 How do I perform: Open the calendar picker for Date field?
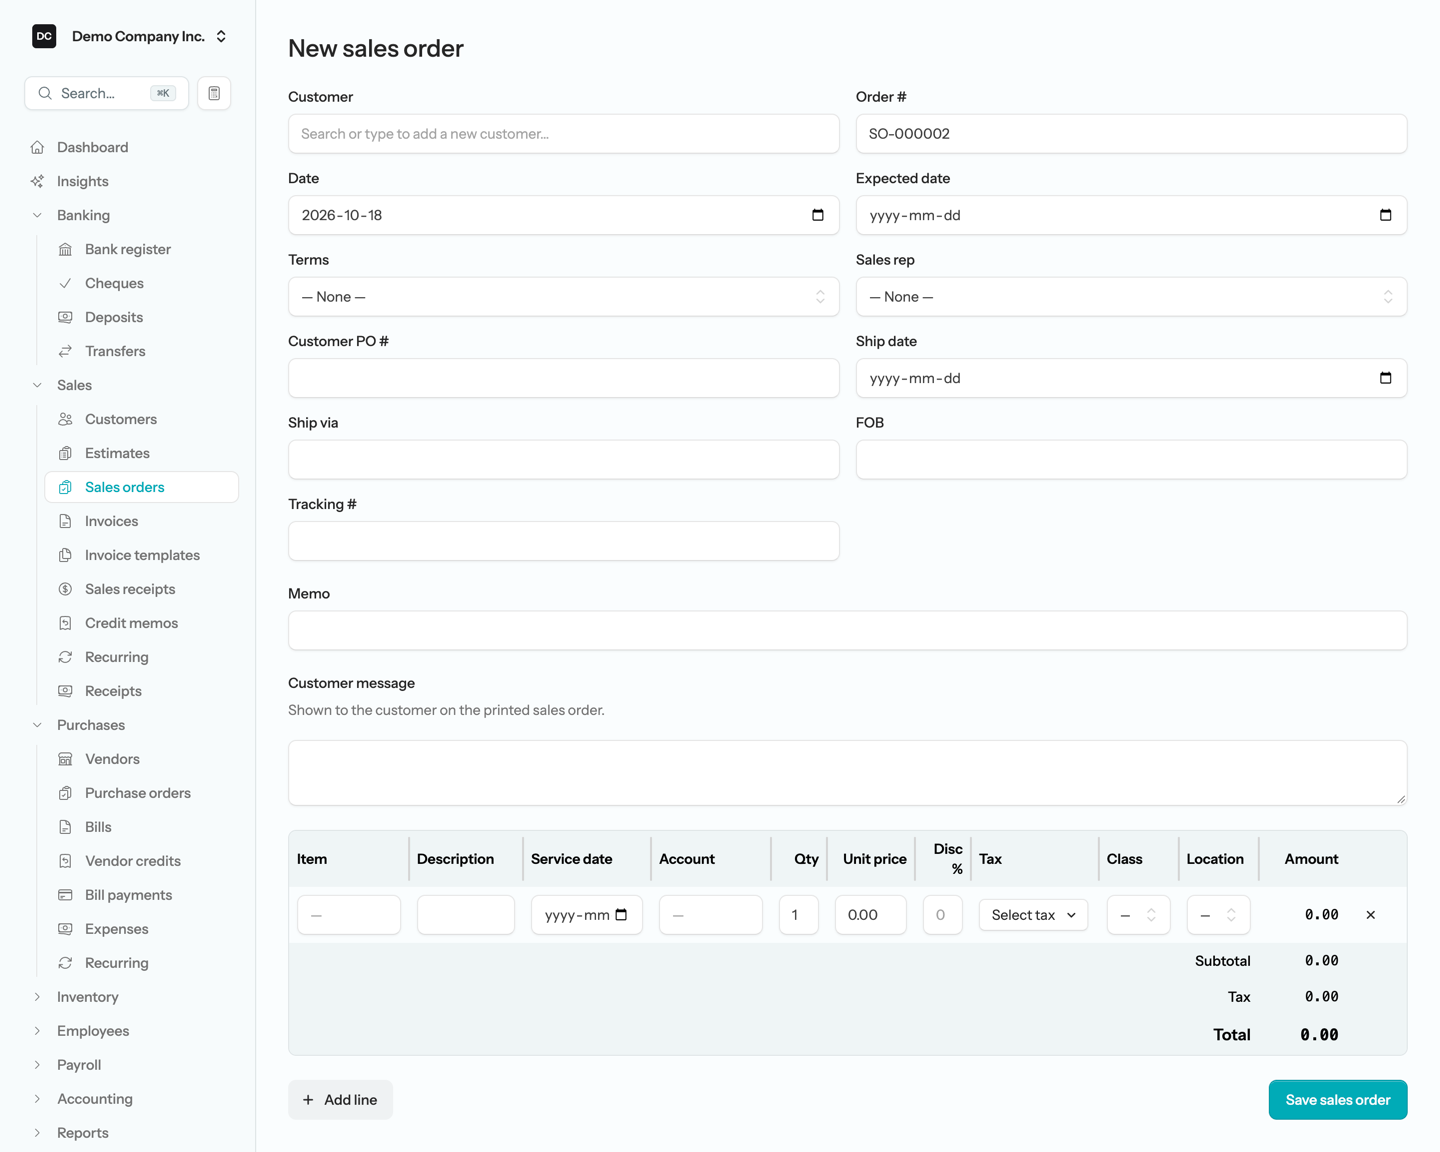click(x=818, y=215)
